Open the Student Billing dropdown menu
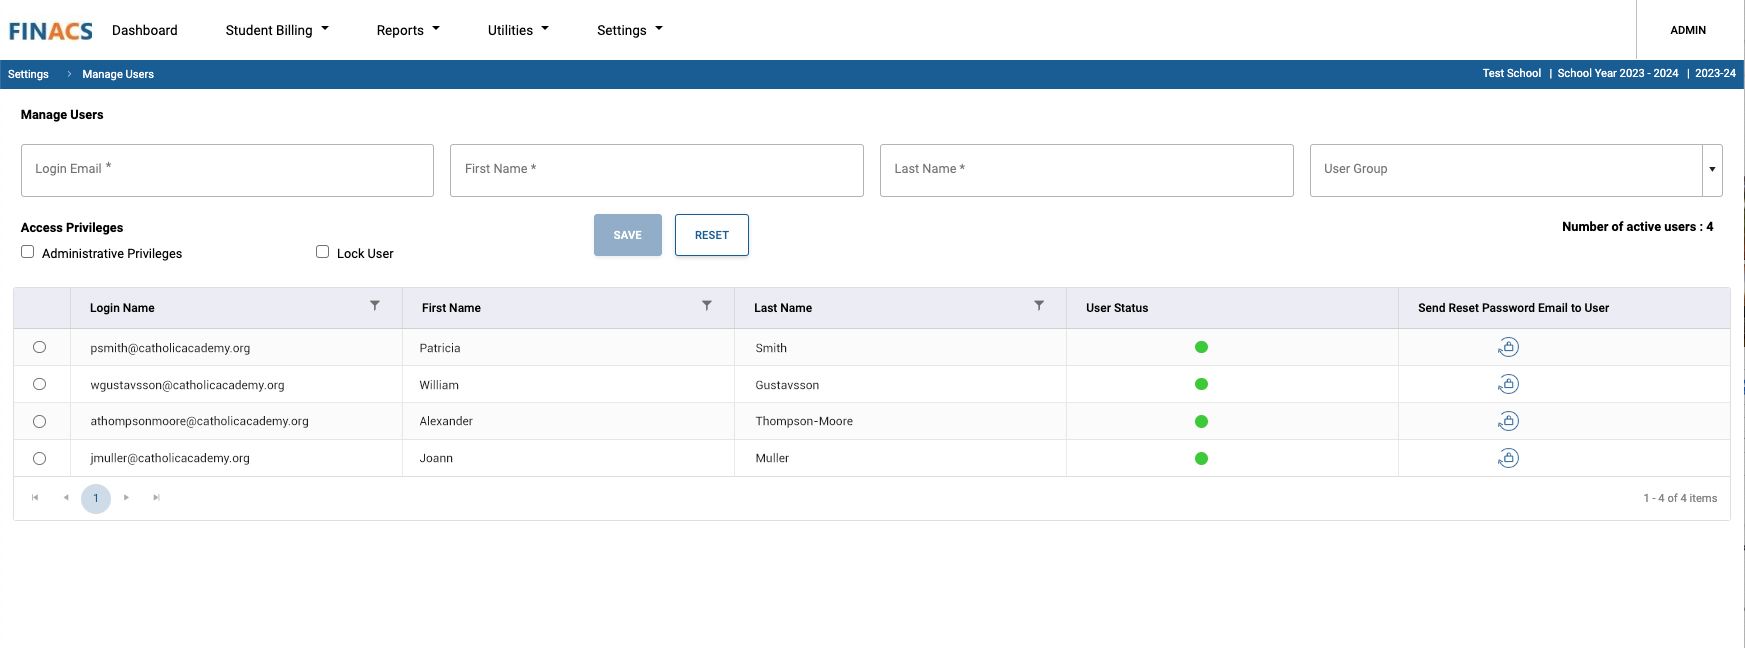The width and height of the screenshot is (1745, 648). [277, 30]
